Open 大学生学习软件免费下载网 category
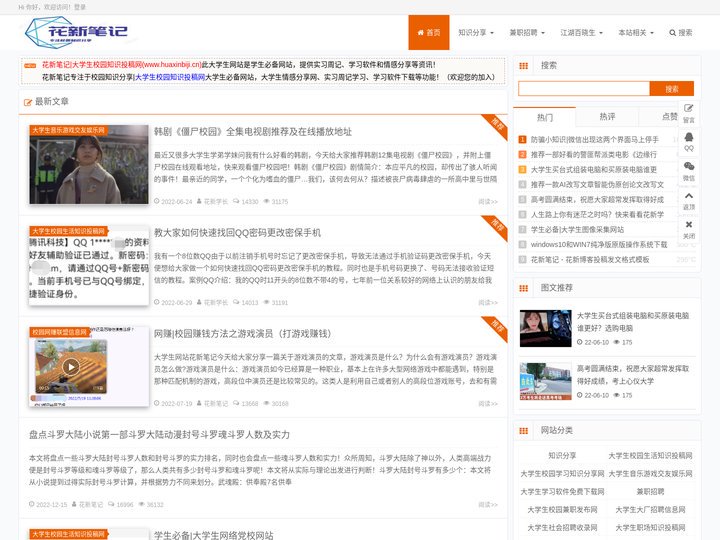Screen dimensions: 720x540 (x=562, y=491)
